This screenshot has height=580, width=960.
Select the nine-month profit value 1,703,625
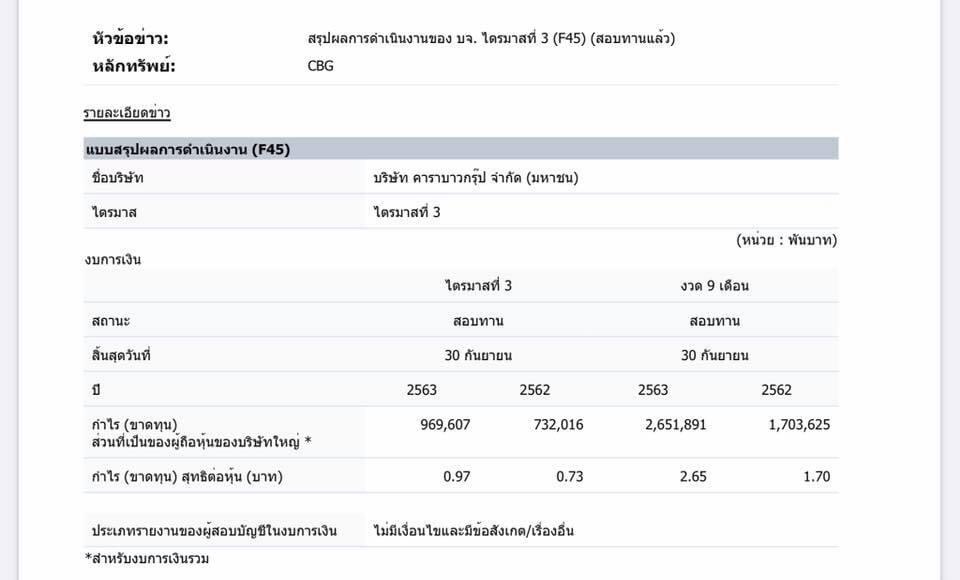[x=799, y=424]
